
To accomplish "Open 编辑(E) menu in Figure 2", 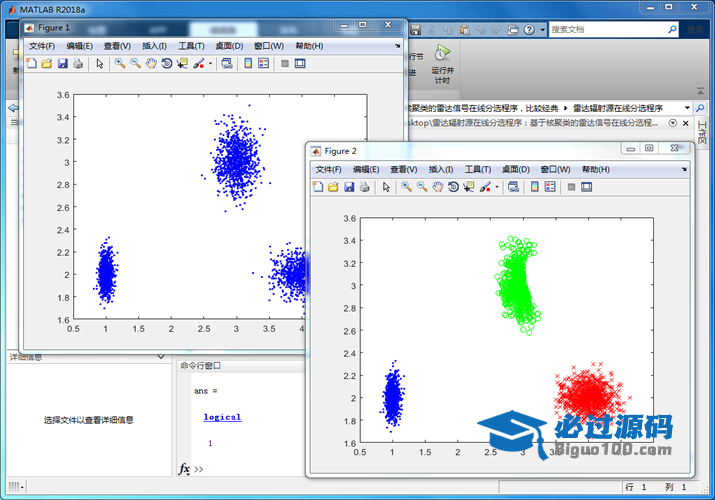I will [x=366, y=170].
